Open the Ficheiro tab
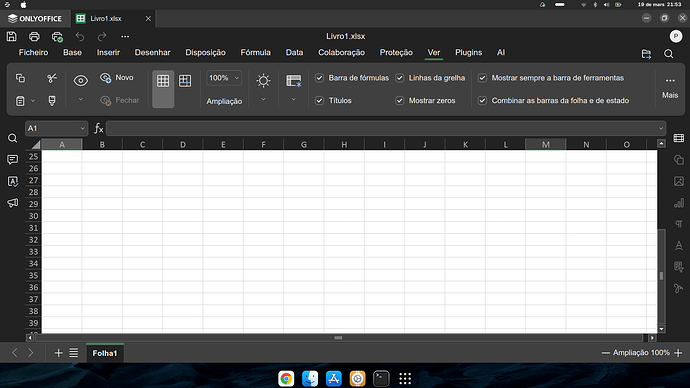The height and width of the screenshot is (388, 690). coord(33,52)
